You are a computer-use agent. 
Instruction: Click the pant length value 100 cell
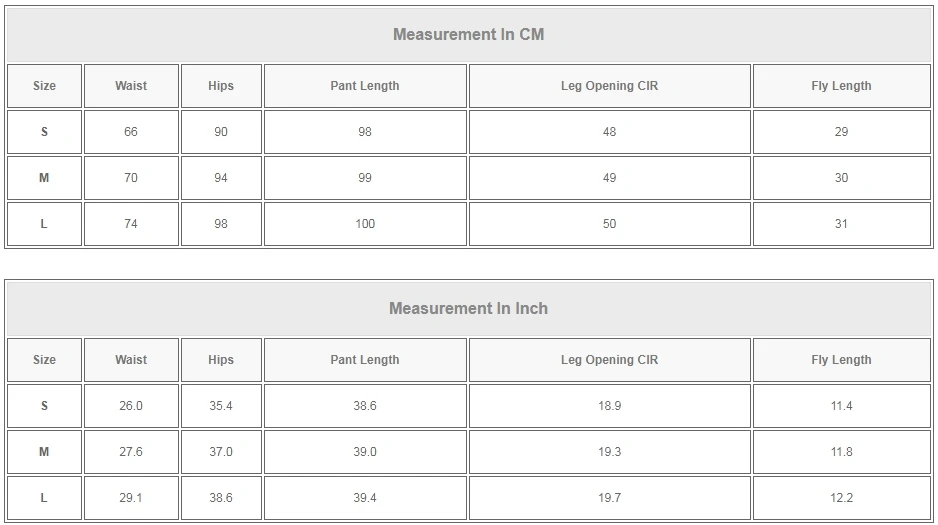pos(365,224)
